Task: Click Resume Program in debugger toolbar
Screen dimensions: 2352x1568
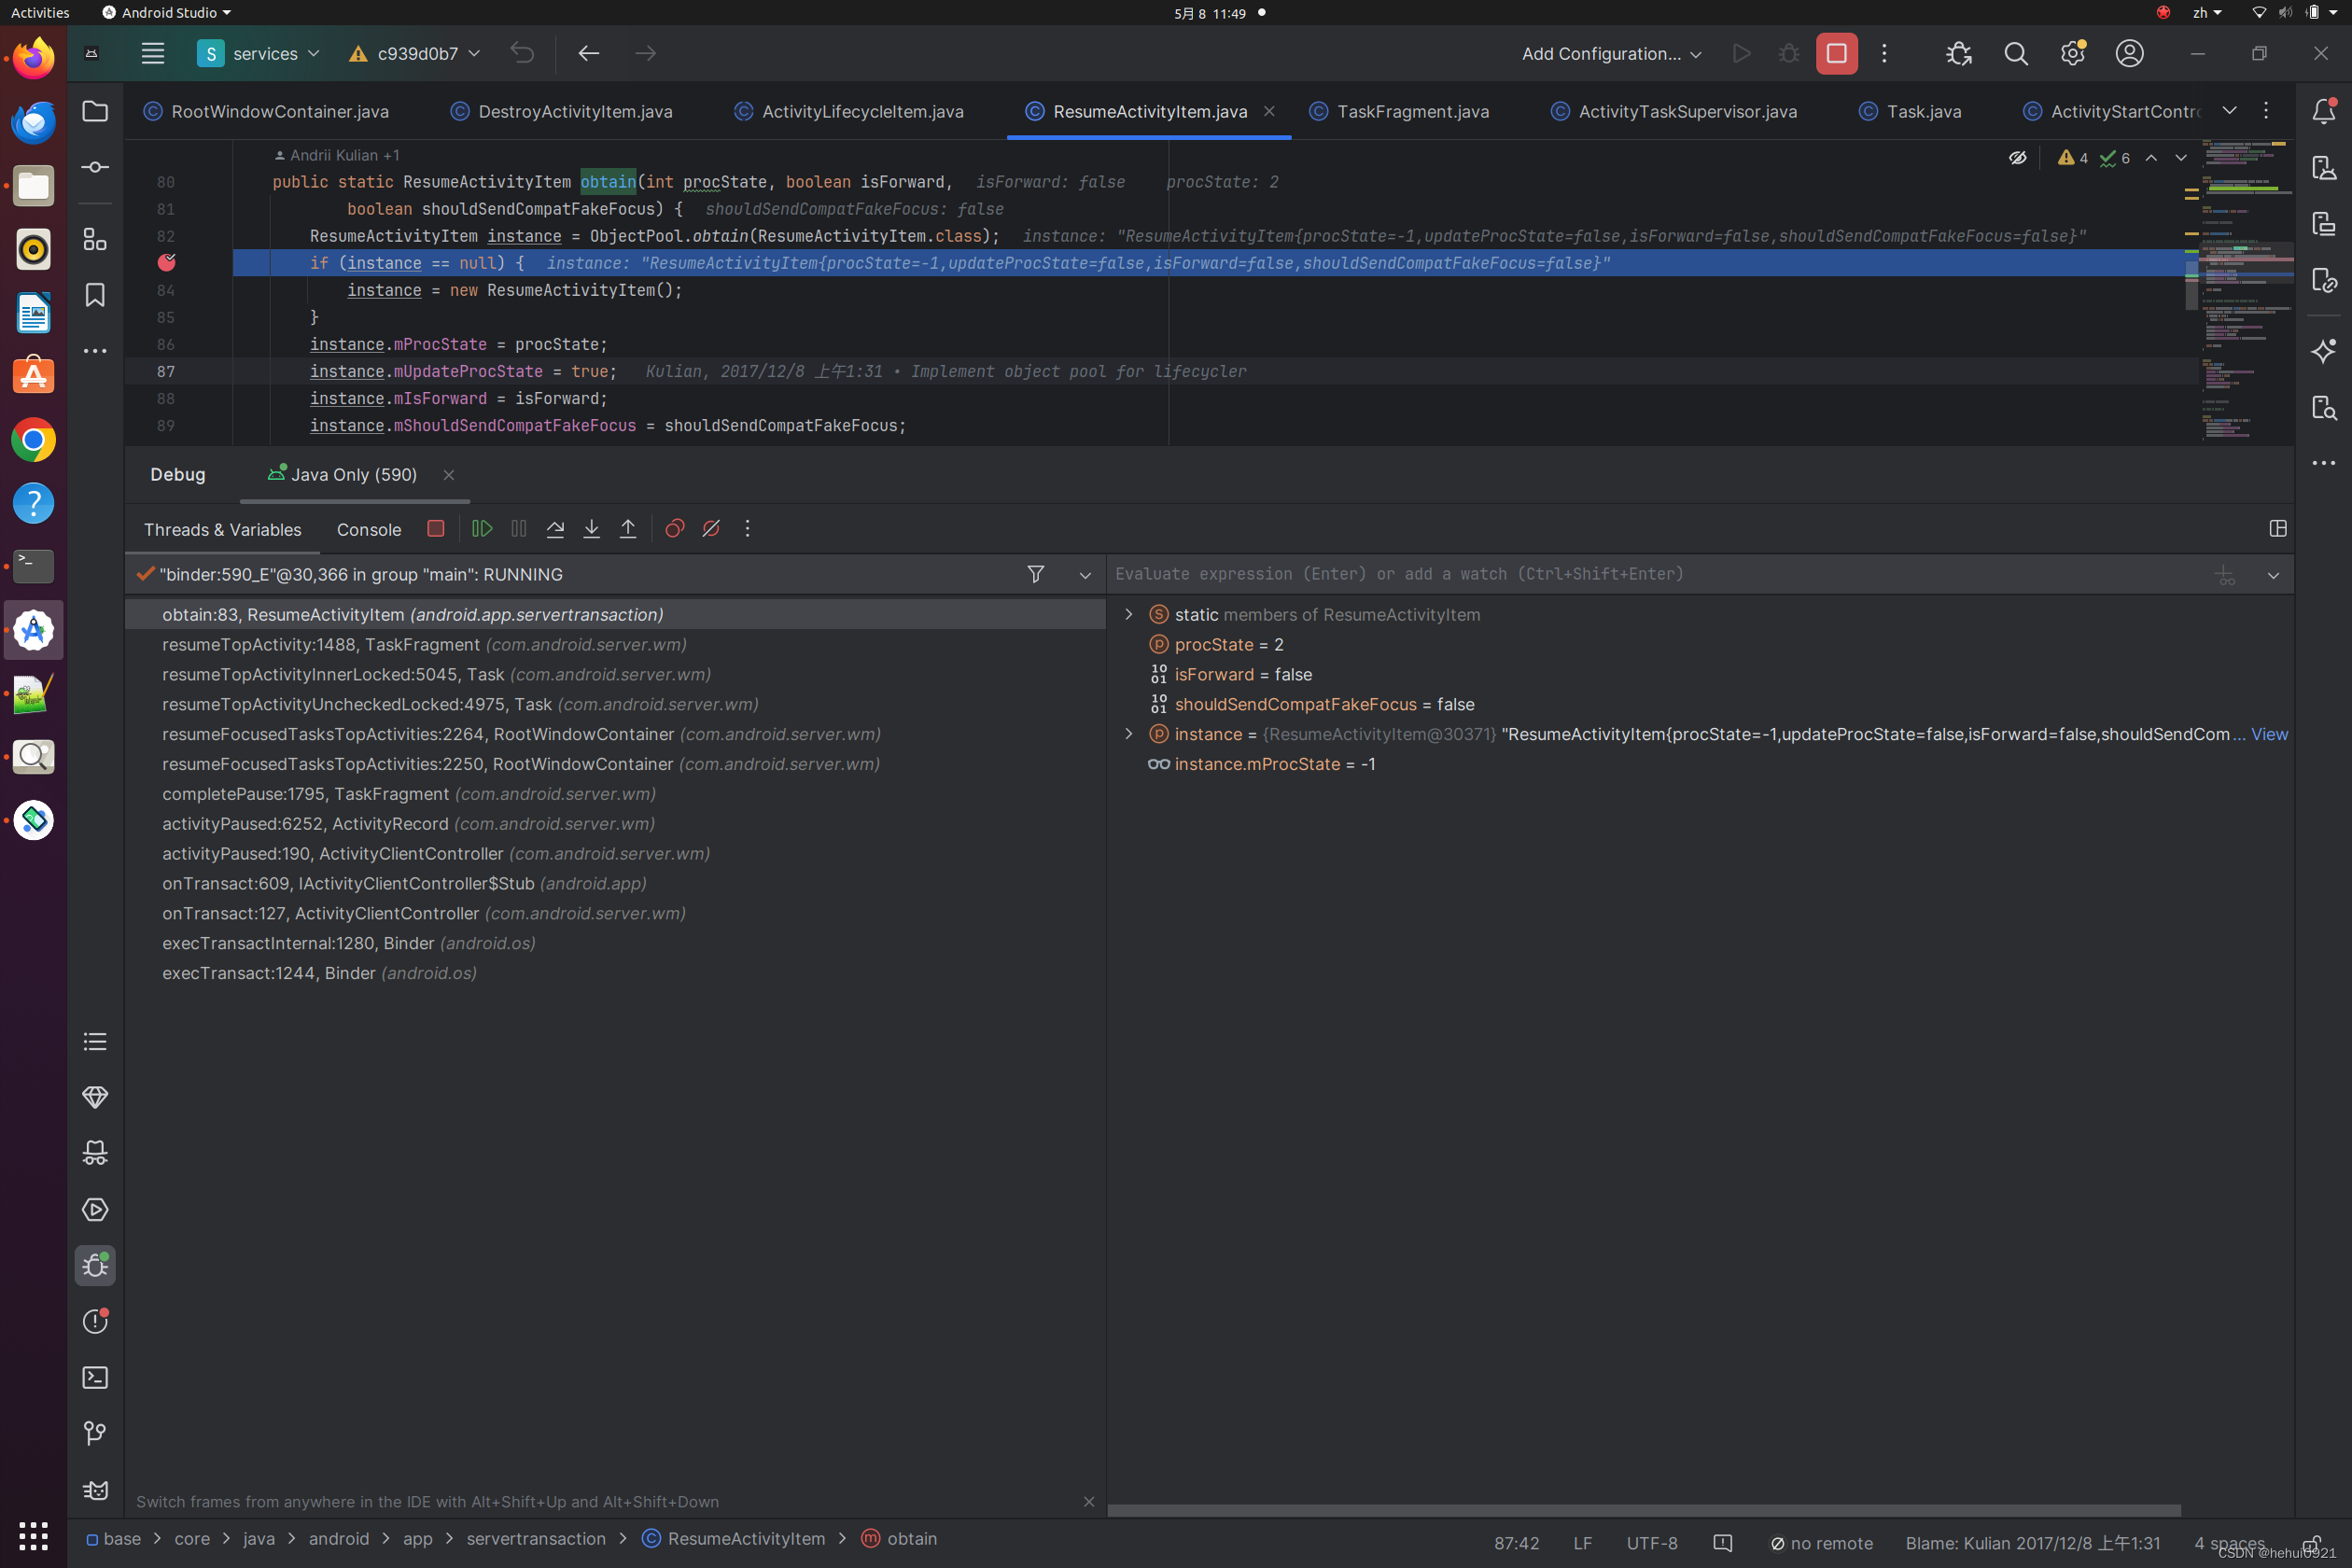Action: [482, 529]
